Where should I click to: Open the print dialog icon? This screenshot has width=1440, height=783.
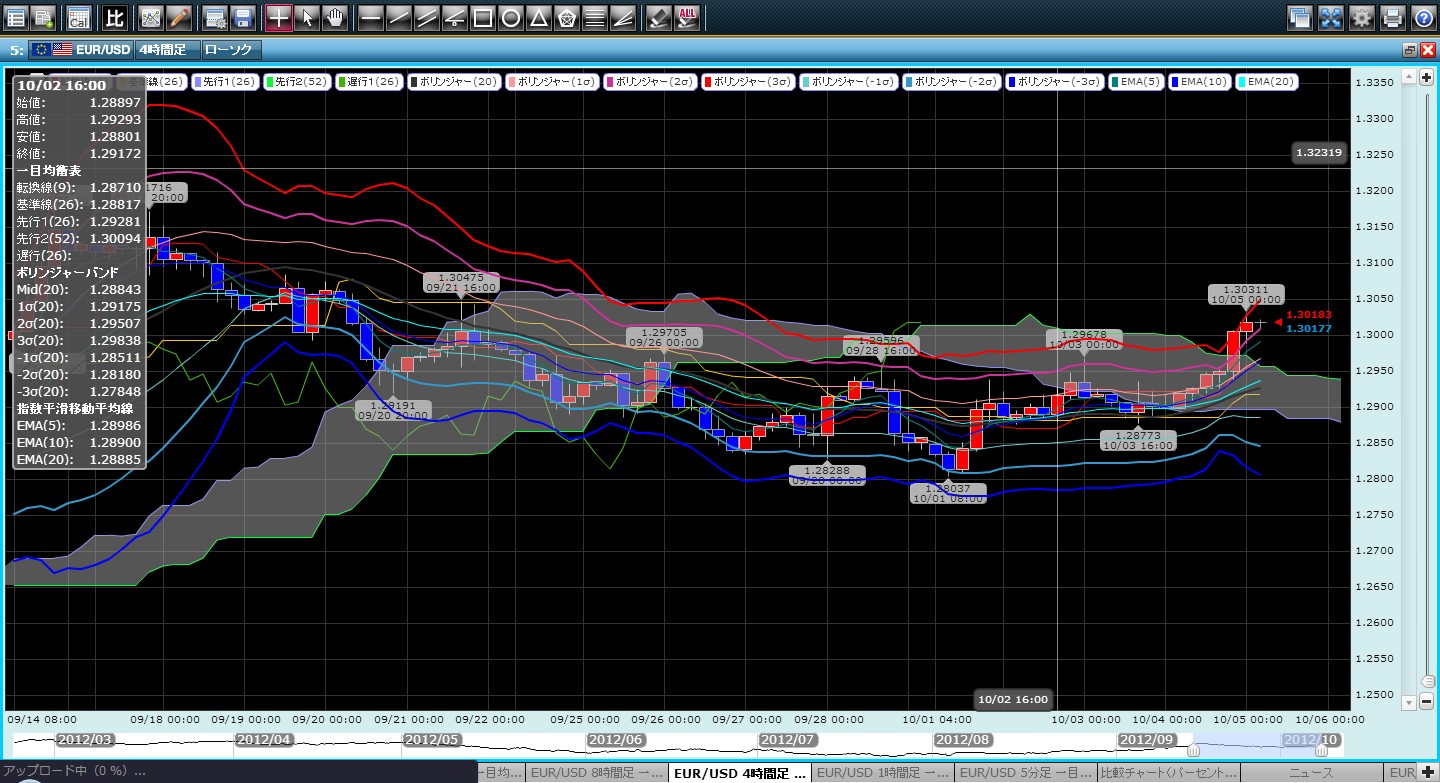(1392, 17)
